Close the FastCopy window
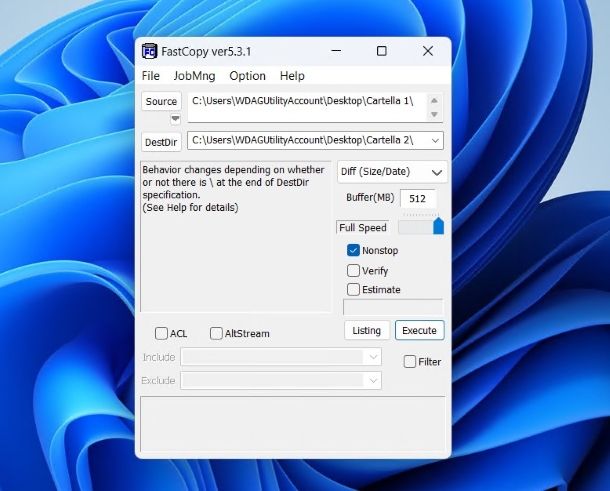610x491 pixels. tap(428, 51)
